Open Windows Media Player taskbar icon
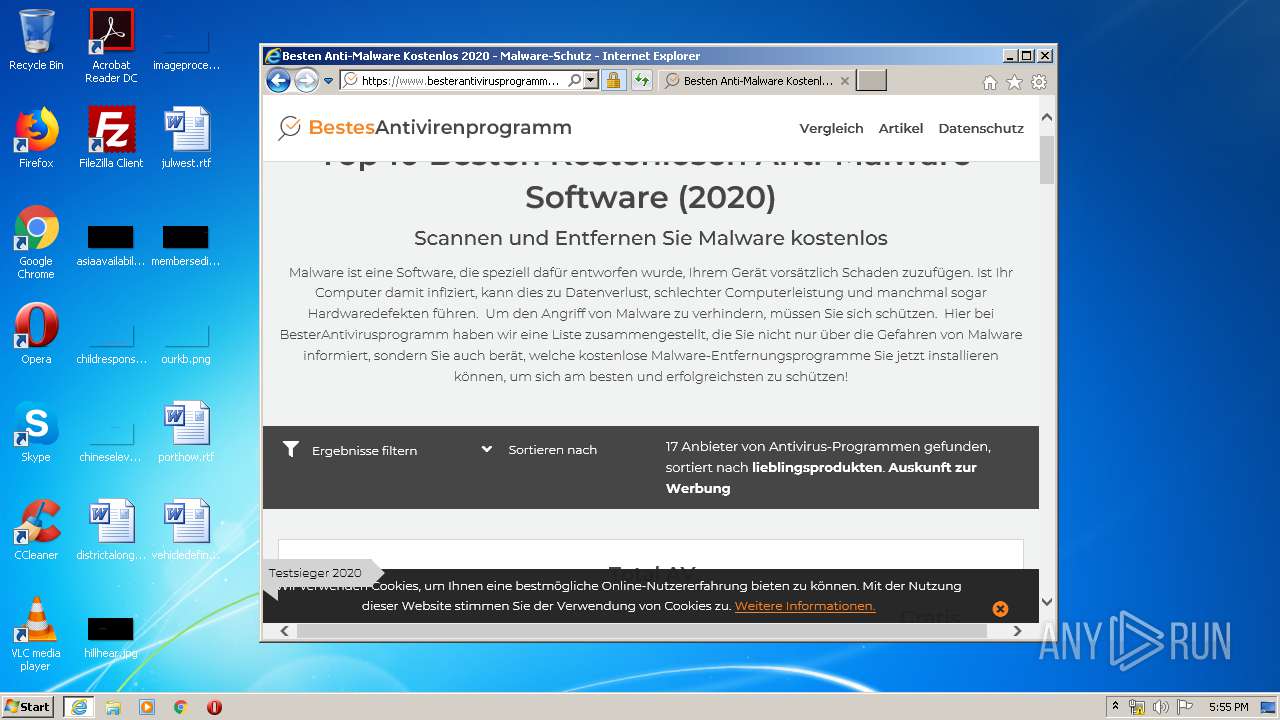Viewport: 1280px width, 720px height. pos(147,707)
